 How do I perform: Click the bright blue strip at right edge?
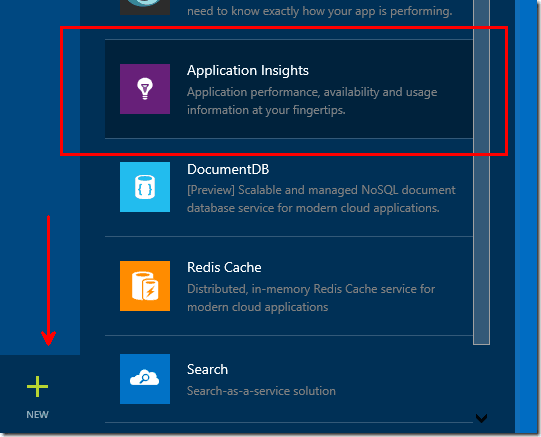coord(528,217)
